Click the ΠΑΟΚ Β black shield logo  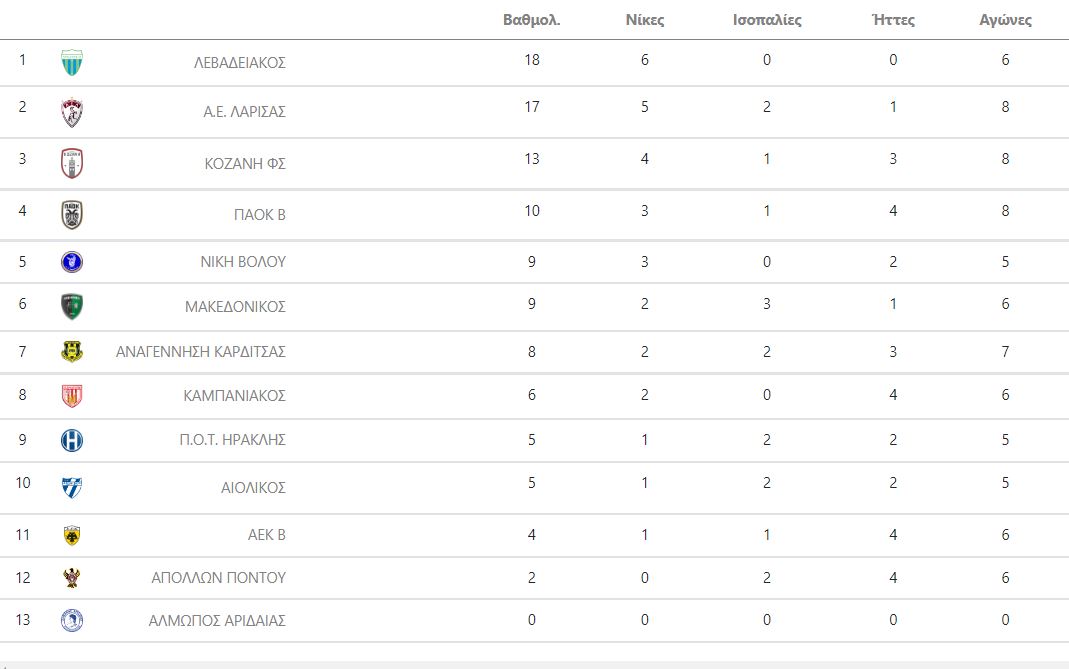pyautogui.click(x=72, y=215)
